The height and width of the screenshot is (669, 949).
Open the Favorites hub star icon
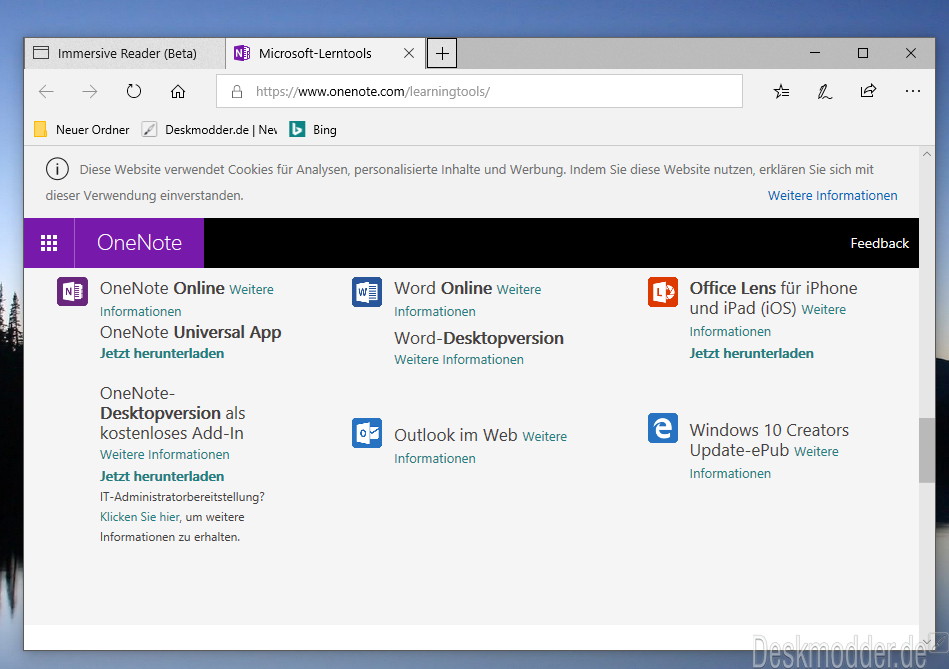pos(781,91)
